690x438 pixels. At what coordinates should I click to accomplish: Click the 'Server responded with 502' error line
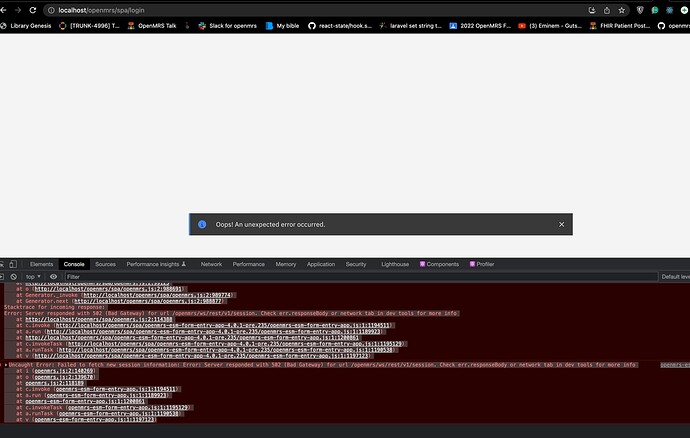coord(231,313)
